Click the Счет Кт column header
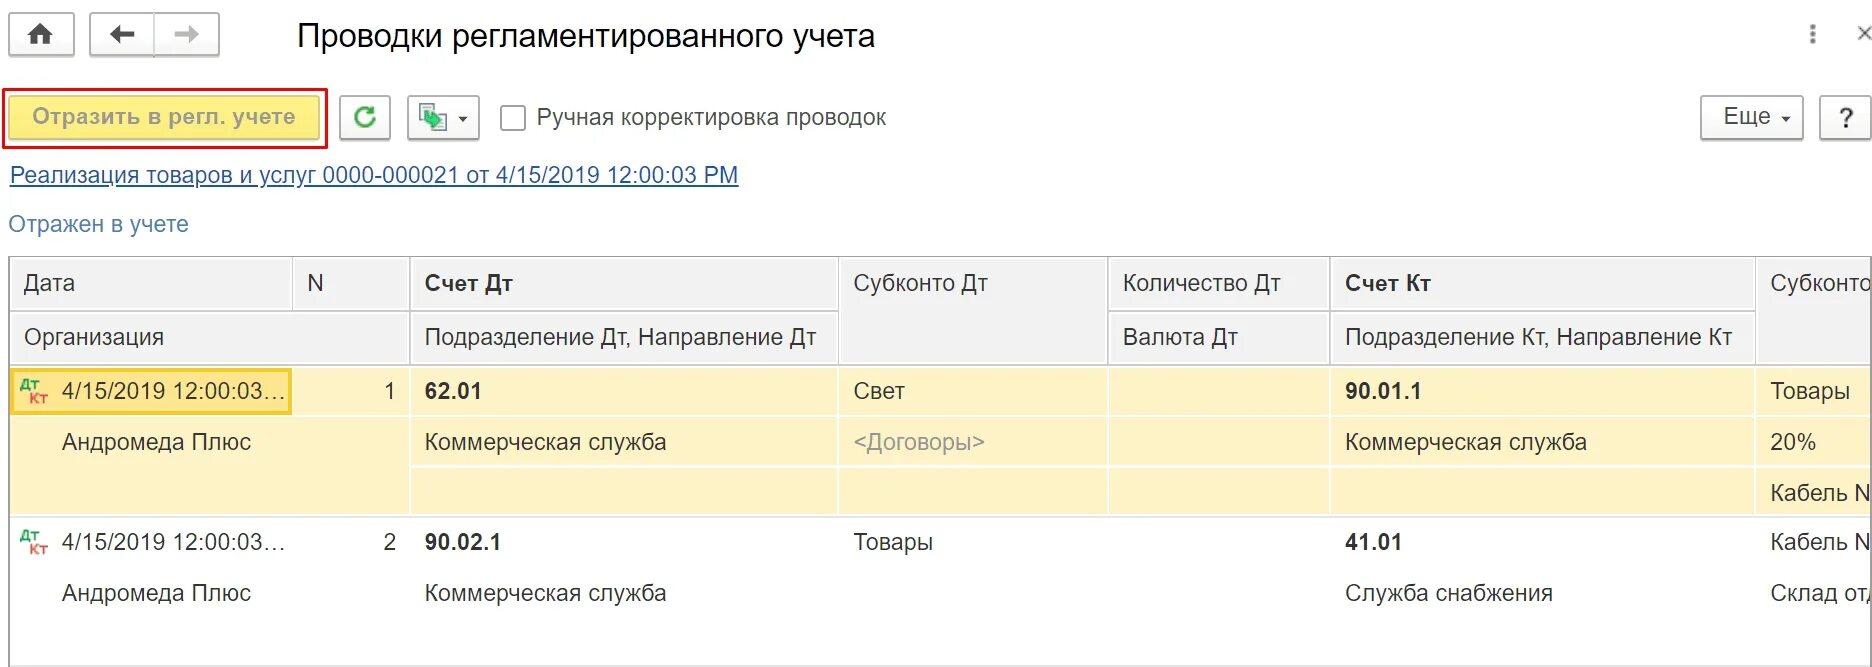 (1388, 283)
